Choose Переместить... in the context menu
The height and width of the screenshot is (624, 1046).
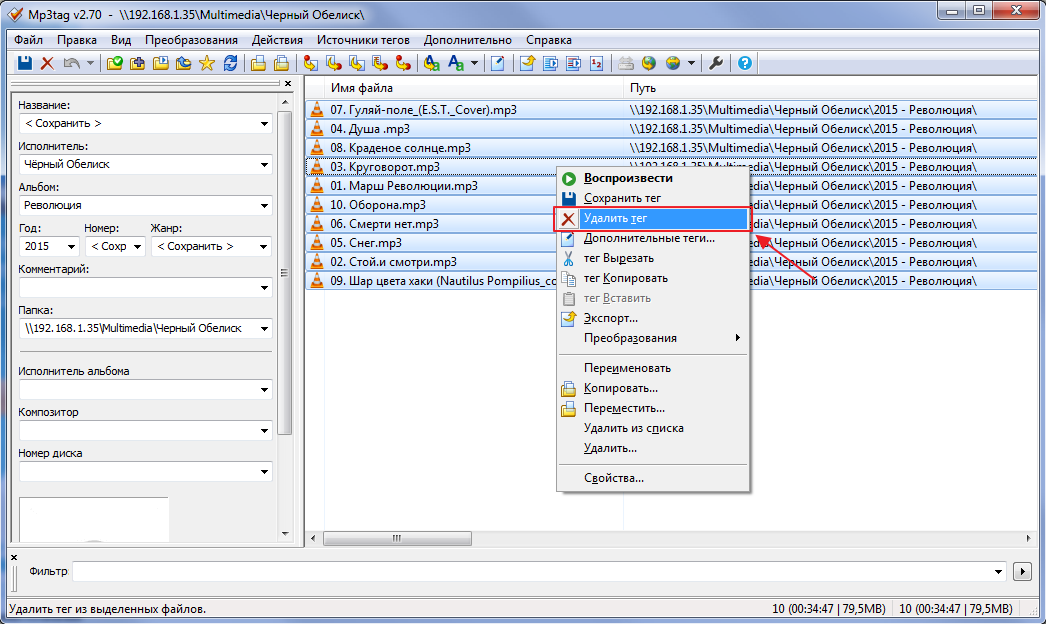point(653,408)
